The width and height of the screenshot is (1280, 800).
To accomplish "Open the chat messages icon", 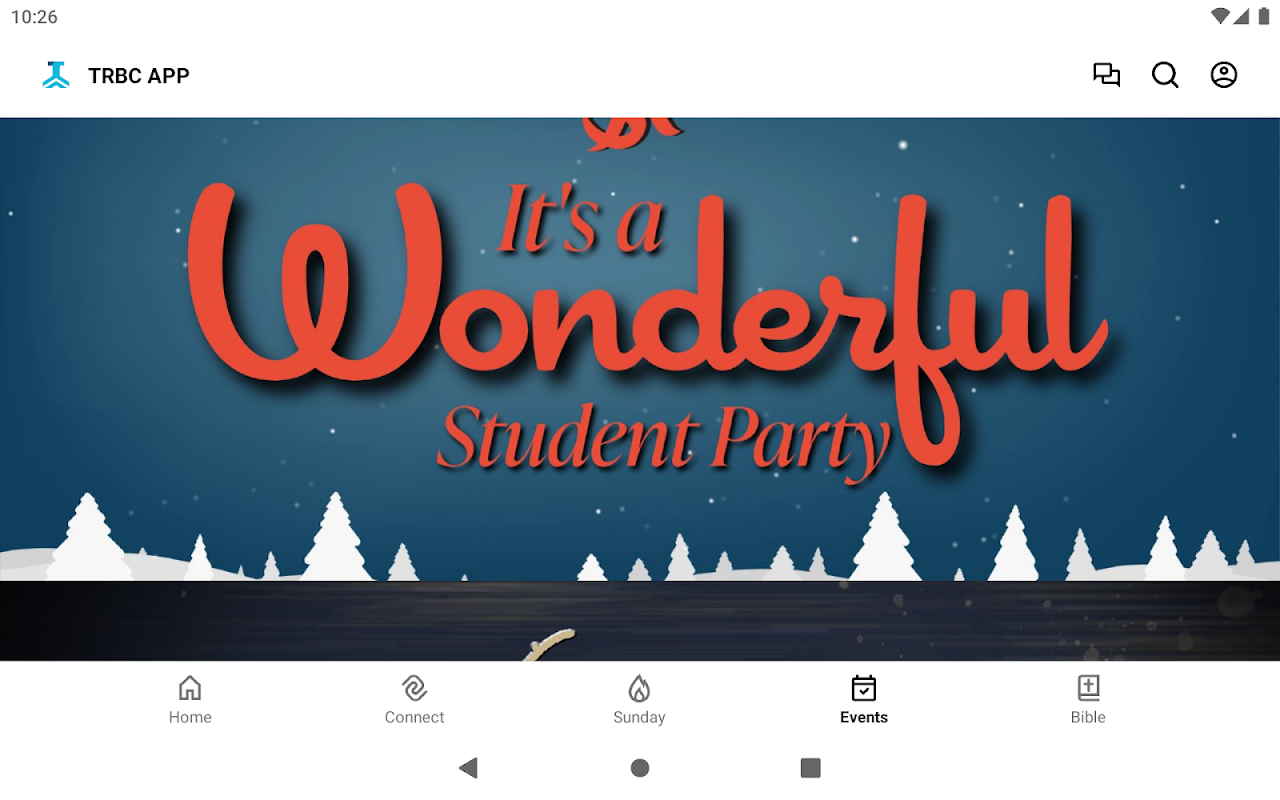I will pyautogui.click(x=1106, y=75).
